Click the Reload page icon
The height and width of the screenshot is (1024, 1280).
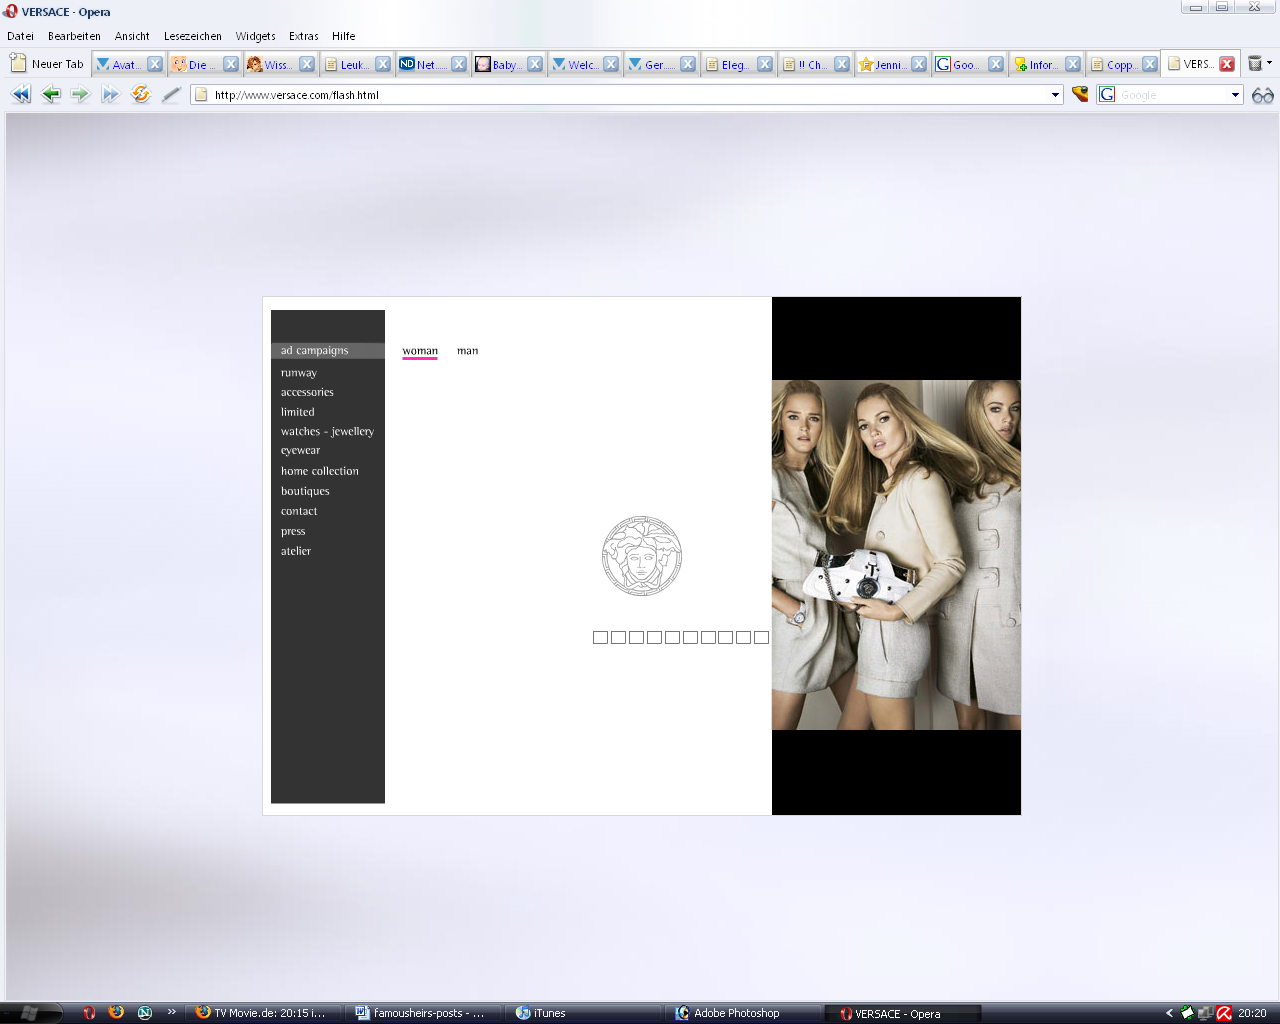[x=141, y=94]
